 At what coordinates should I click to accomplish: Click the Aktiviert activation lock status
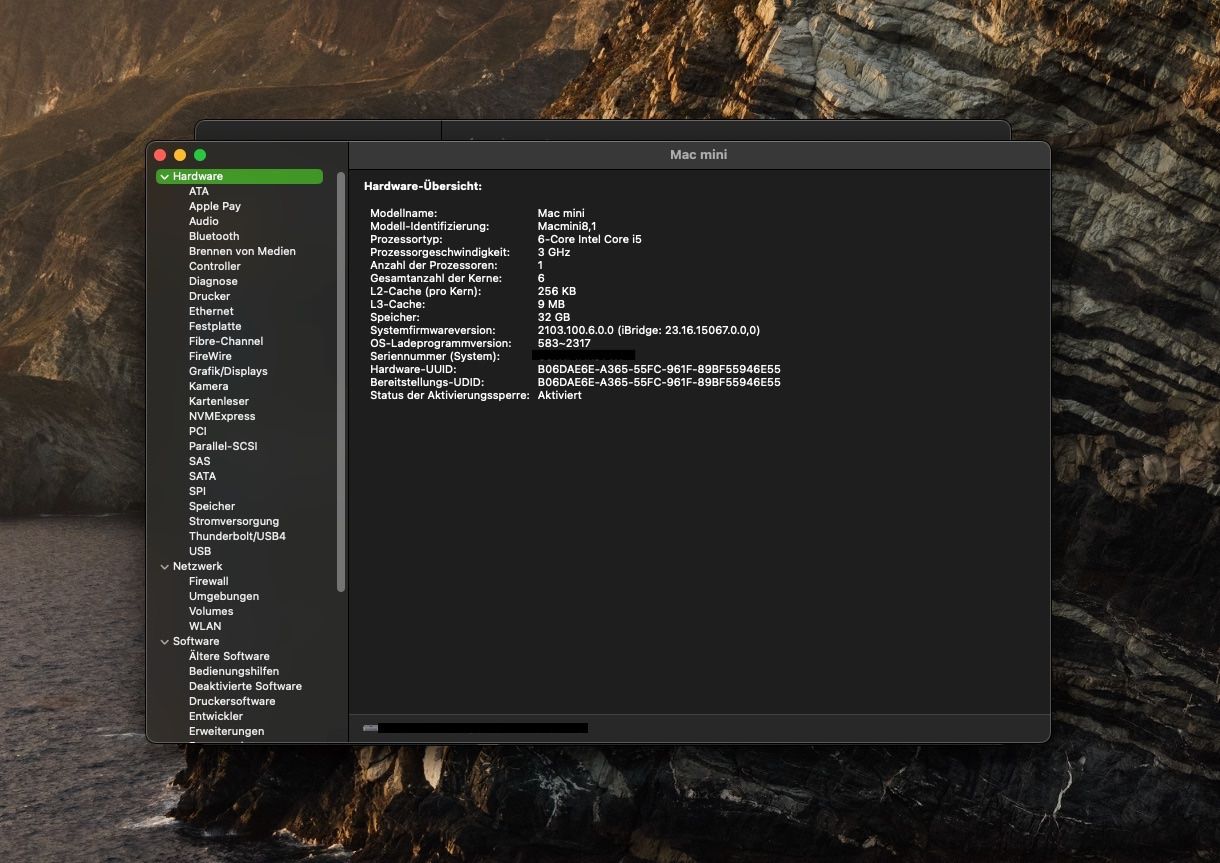coord(560,395)
